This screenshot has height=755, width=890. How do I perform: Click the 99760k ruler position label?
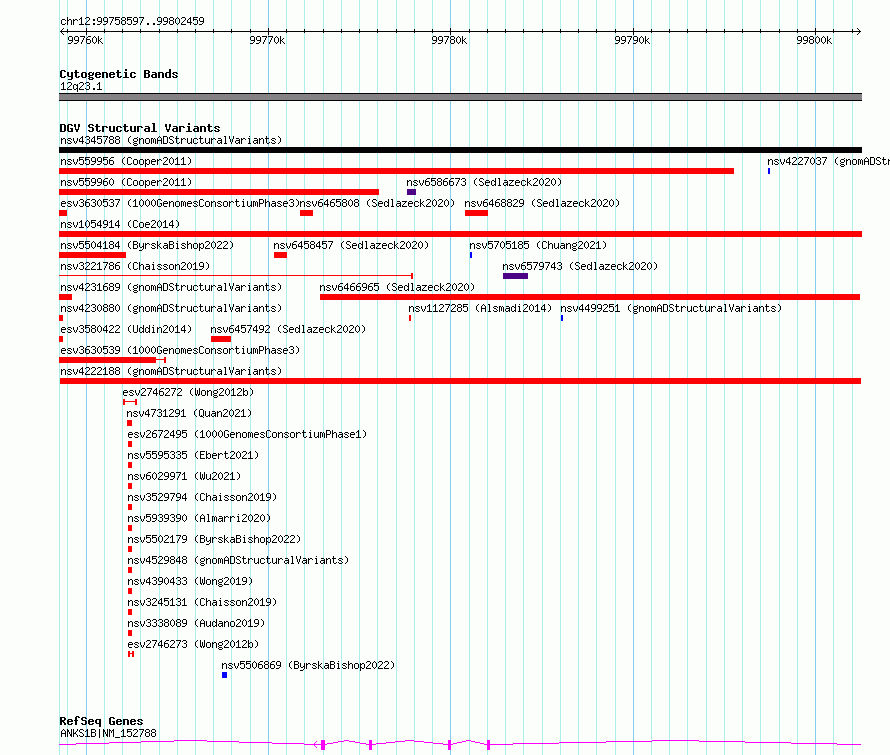click(85, 40)
